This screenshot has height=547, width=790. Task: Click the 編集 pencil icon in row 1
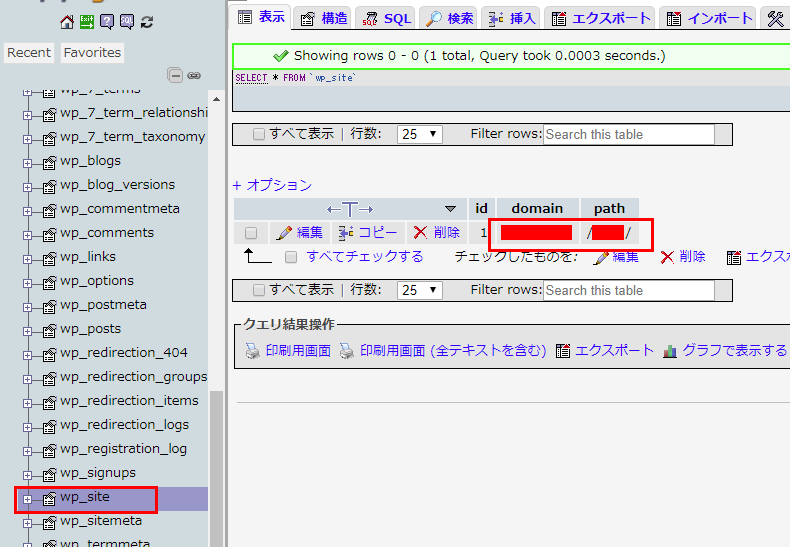tap(284, 232)
